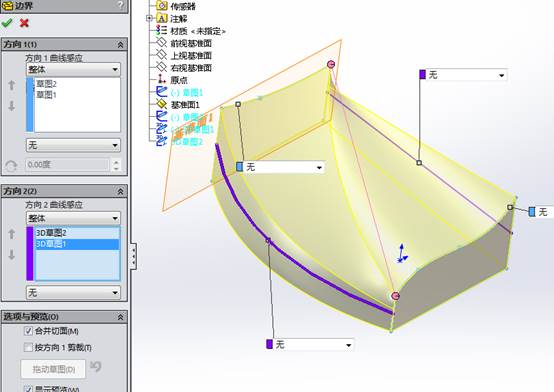Screen dimensions: 554x392
Task: Select 传感器 label in feature tree
Action: click(183, 6)
